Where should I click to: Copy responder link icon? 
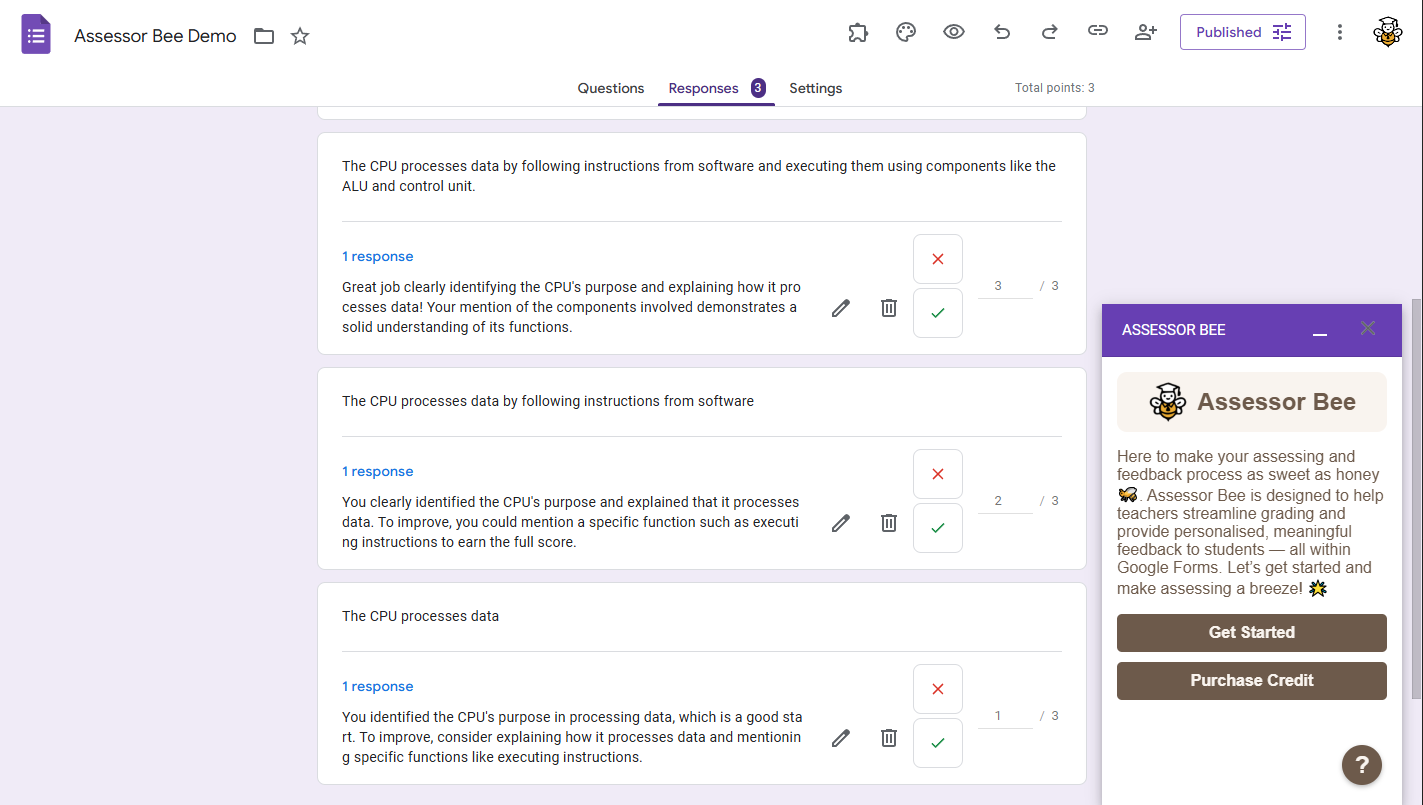pos(1098,31)
